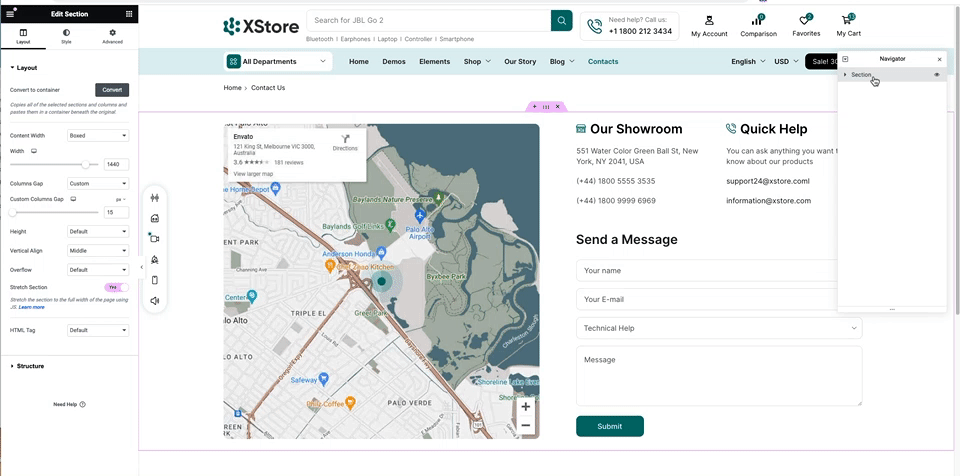Switch to Layout tab
The height and width of the screenshot is (476, 960).
[23, 37]
